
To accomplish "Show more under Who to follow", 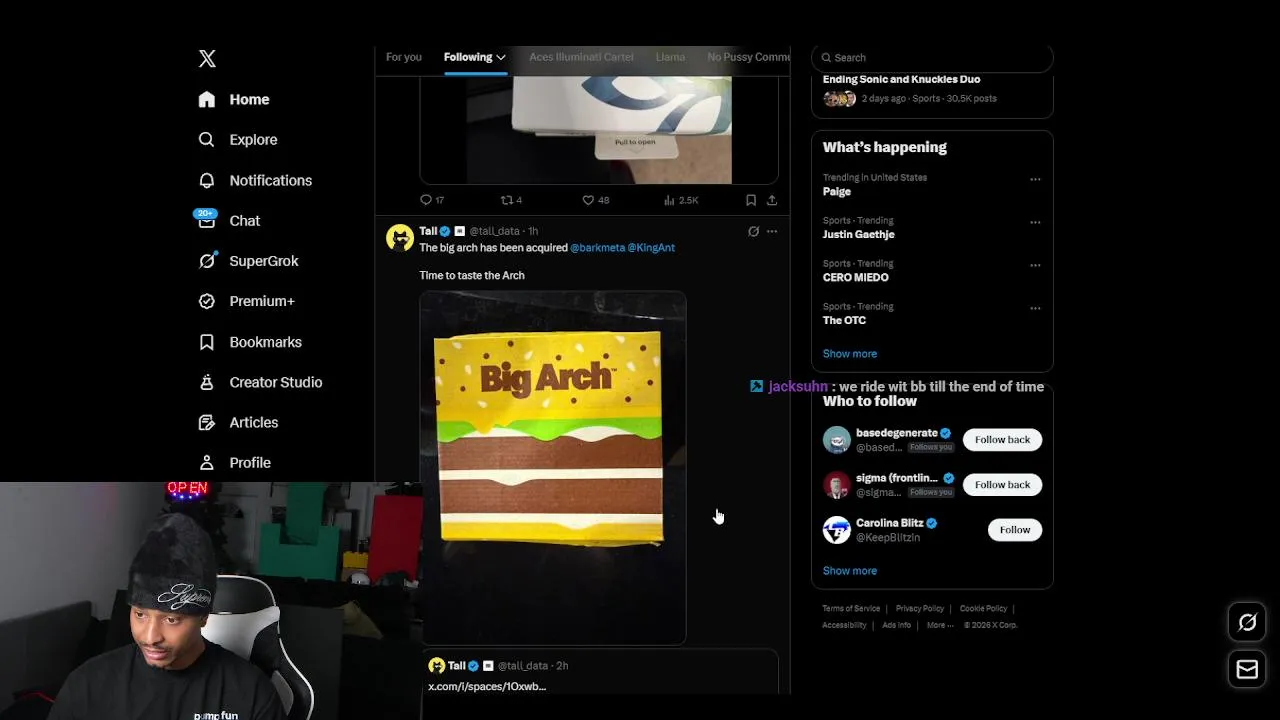I will pyautogui.click(x=850, y=570).
